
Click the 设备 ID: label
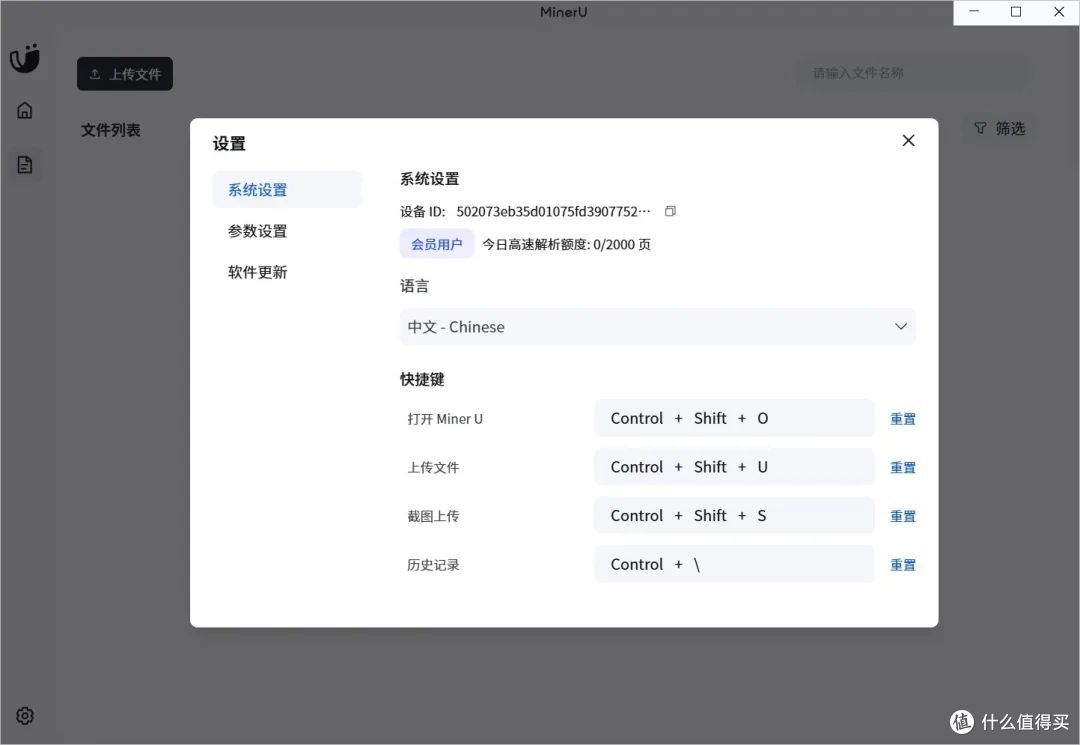pos(423,211)
